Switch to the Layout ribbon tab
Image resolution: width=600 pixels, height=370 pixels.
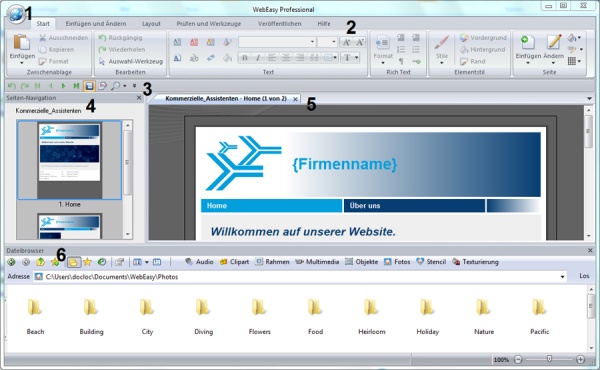coord(151,24)
